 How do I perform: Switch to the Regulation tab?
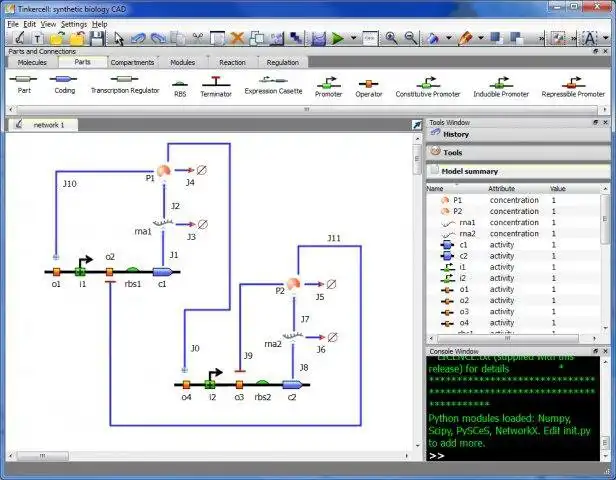282,62
